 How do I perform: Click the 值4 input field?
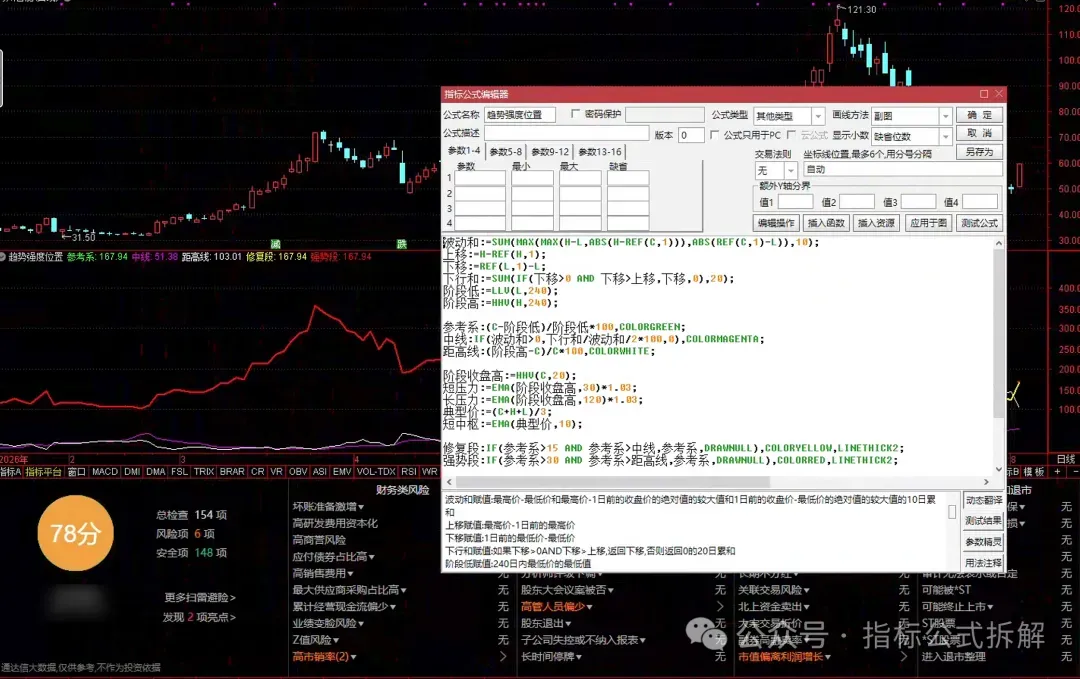coord(979,202)
